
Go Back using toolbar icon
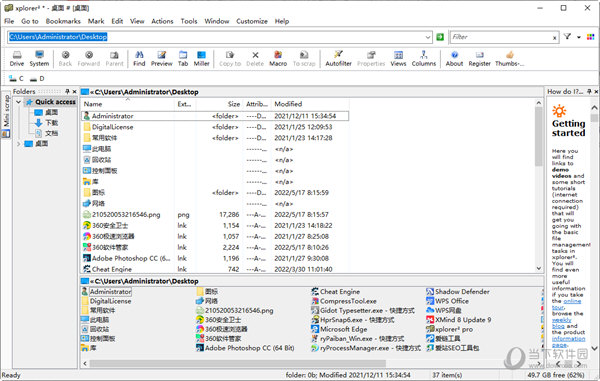pos(65,59)
